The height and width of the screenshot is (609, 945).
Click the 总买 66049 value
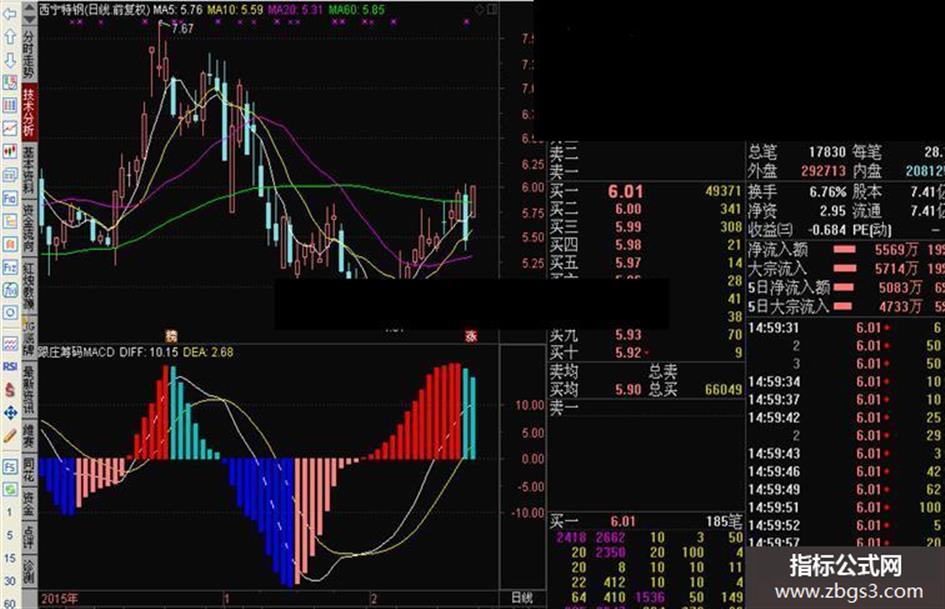point(723,390)
